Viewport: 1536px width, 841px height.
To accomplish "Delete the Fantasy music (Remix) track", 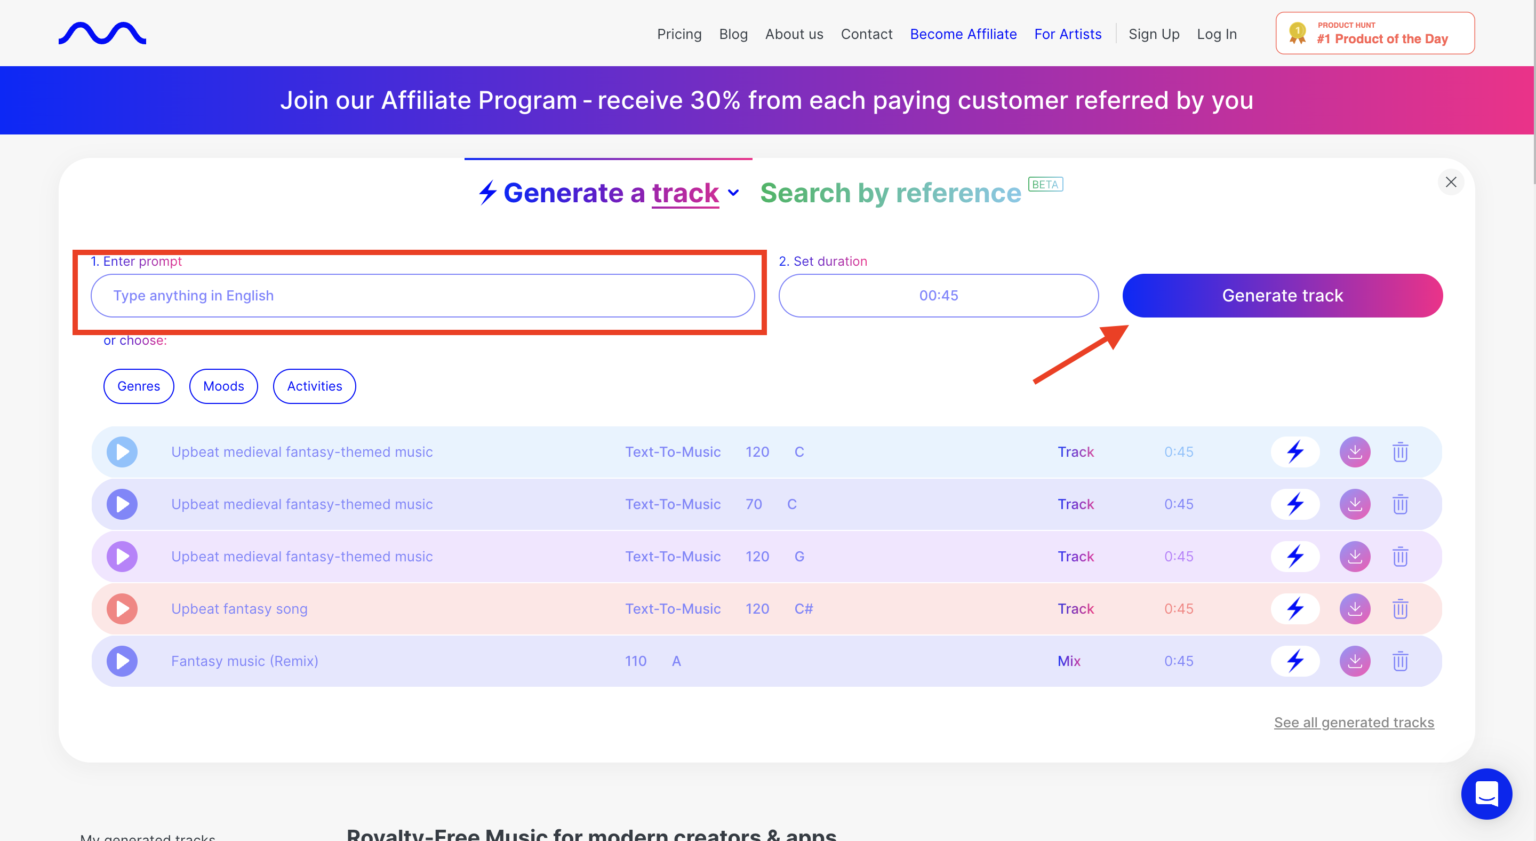I will click(1400, 661).
